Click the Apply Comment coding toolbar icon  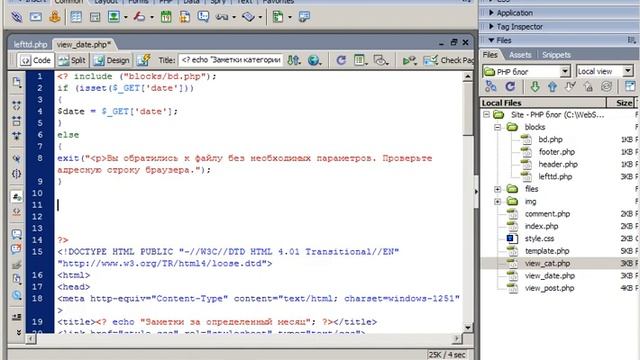point(16,234)
